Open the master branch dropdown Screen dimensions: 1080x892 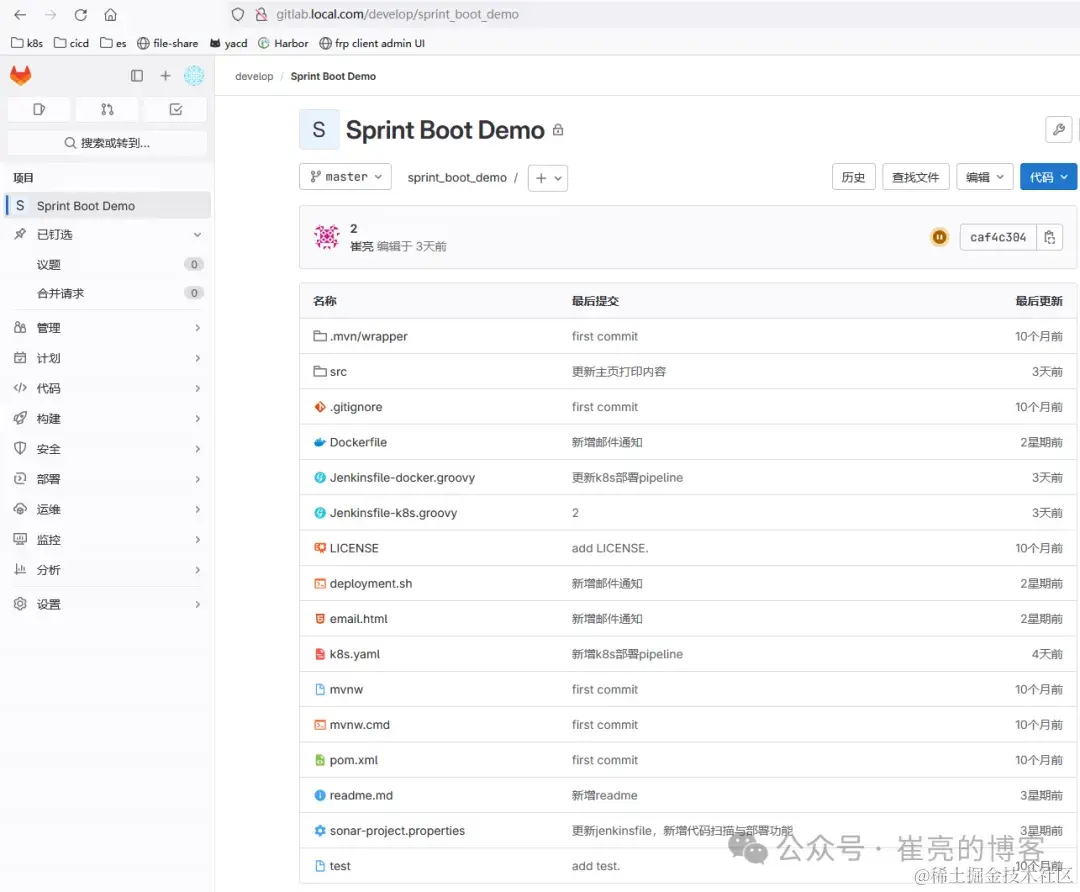345,176
